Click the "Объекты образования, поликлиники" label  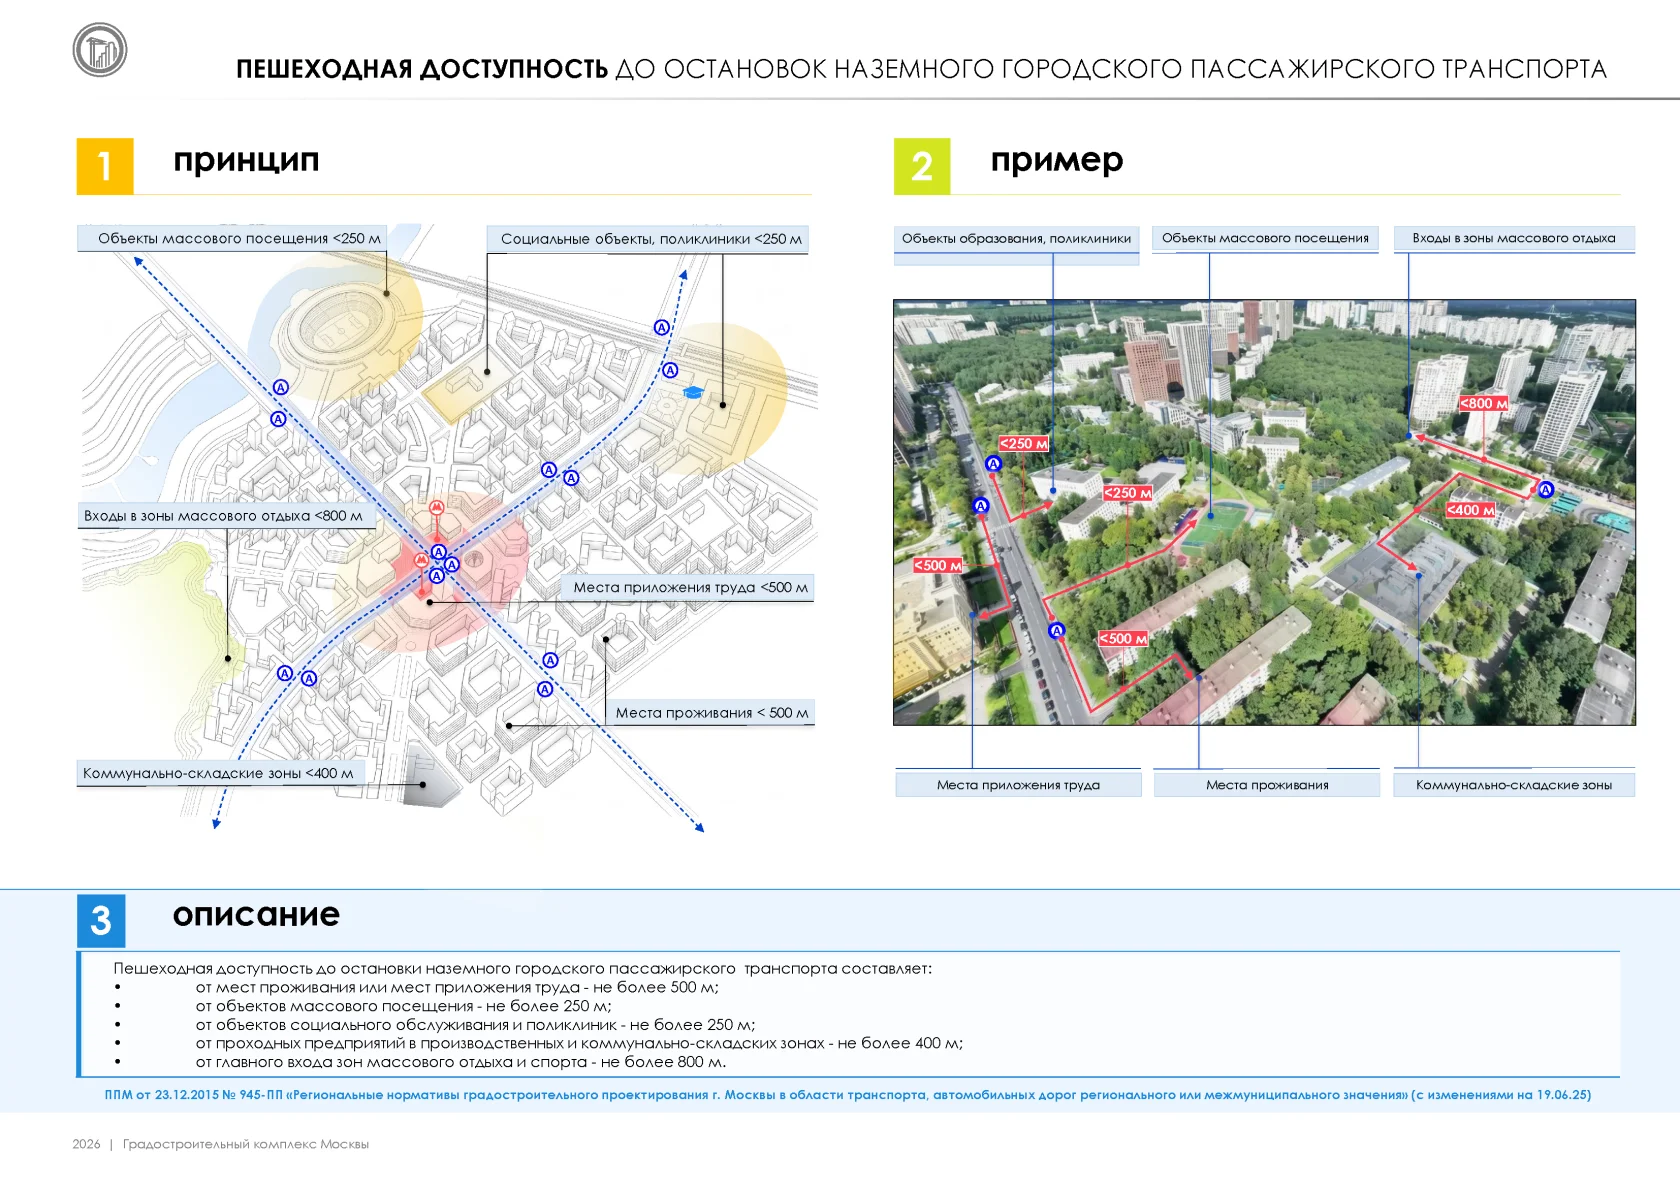coord(1016,239)
